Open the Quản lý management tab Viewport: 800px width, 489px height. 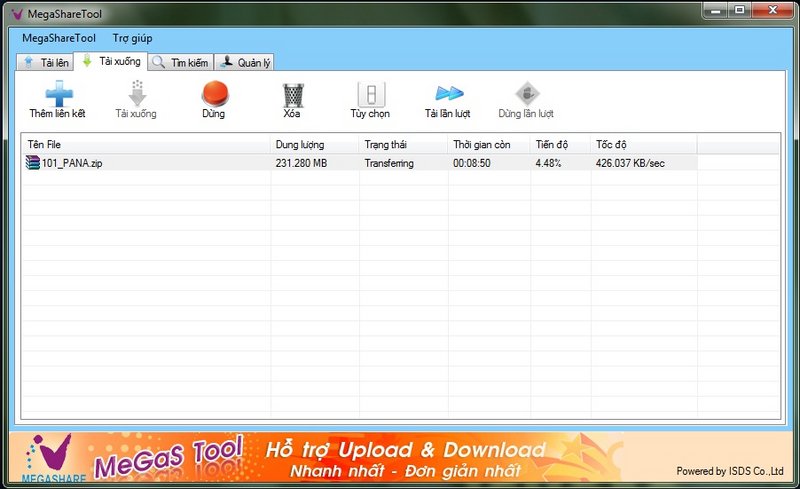coord(245,62)
